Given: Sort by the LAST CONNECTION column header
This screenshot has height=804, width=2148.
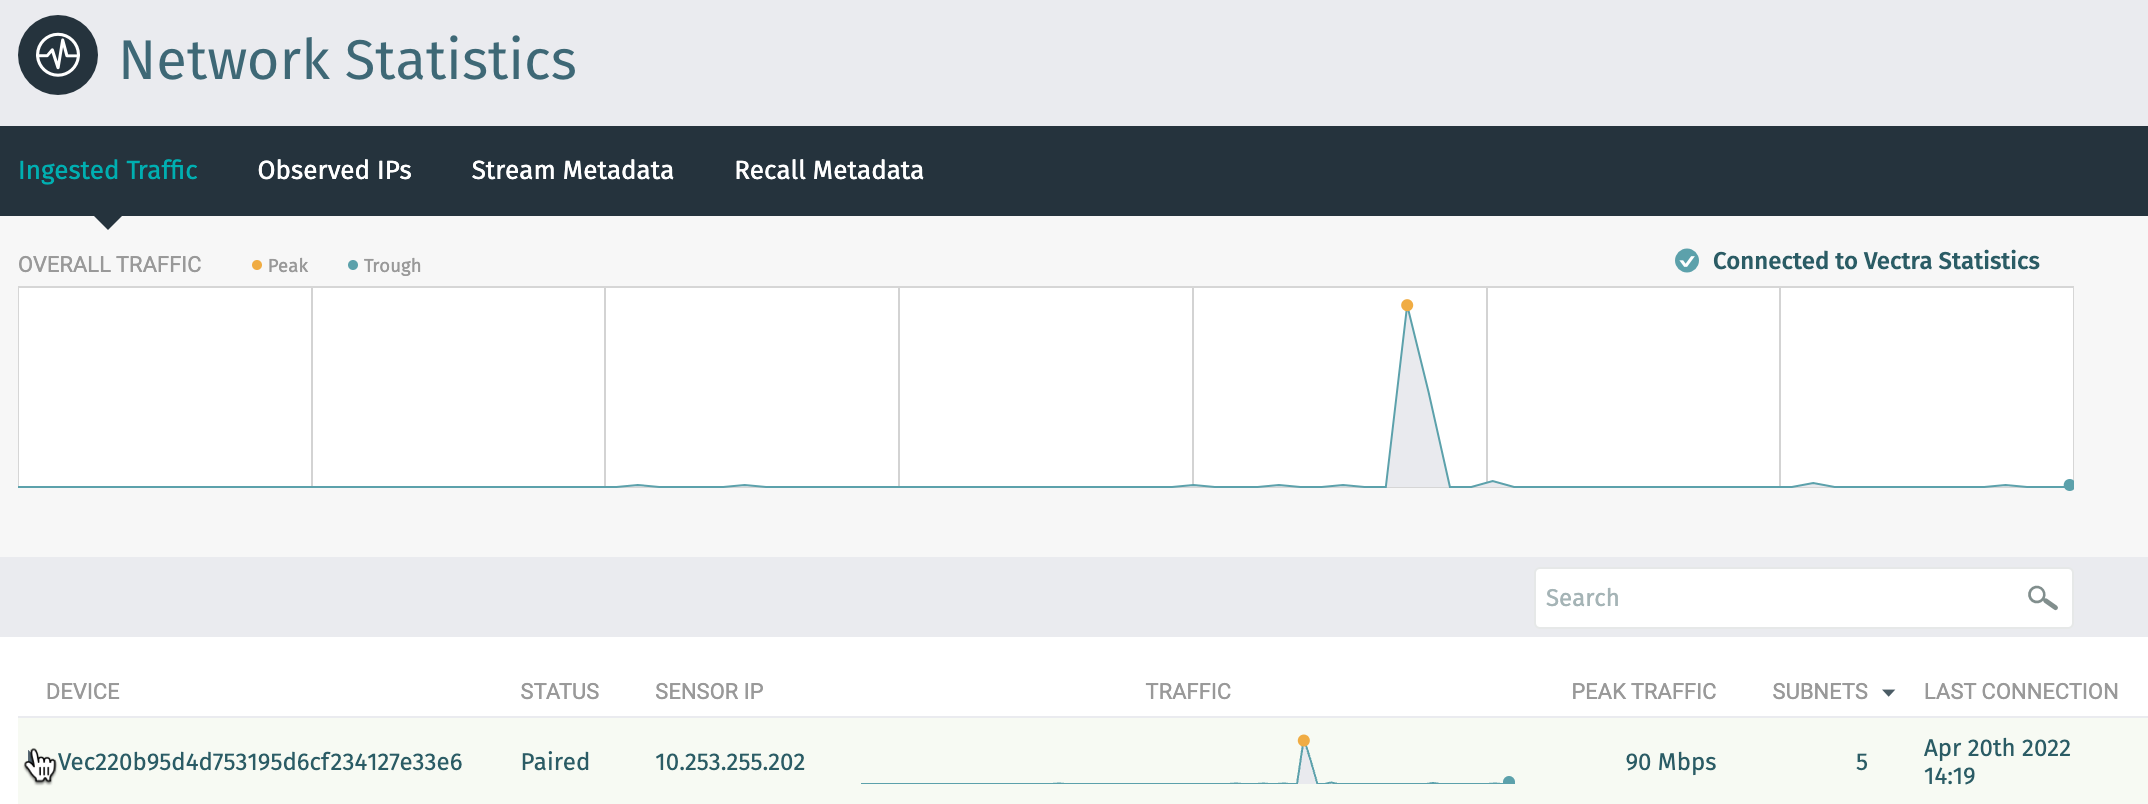Looking at the screenshot, I should (x=2020, y=691).
